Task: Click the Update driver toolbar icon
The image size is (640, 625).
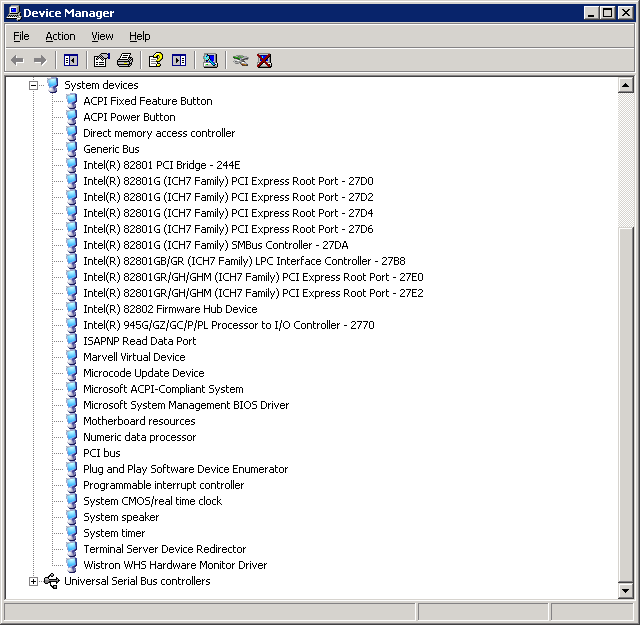Action: [x=240, y=60]
